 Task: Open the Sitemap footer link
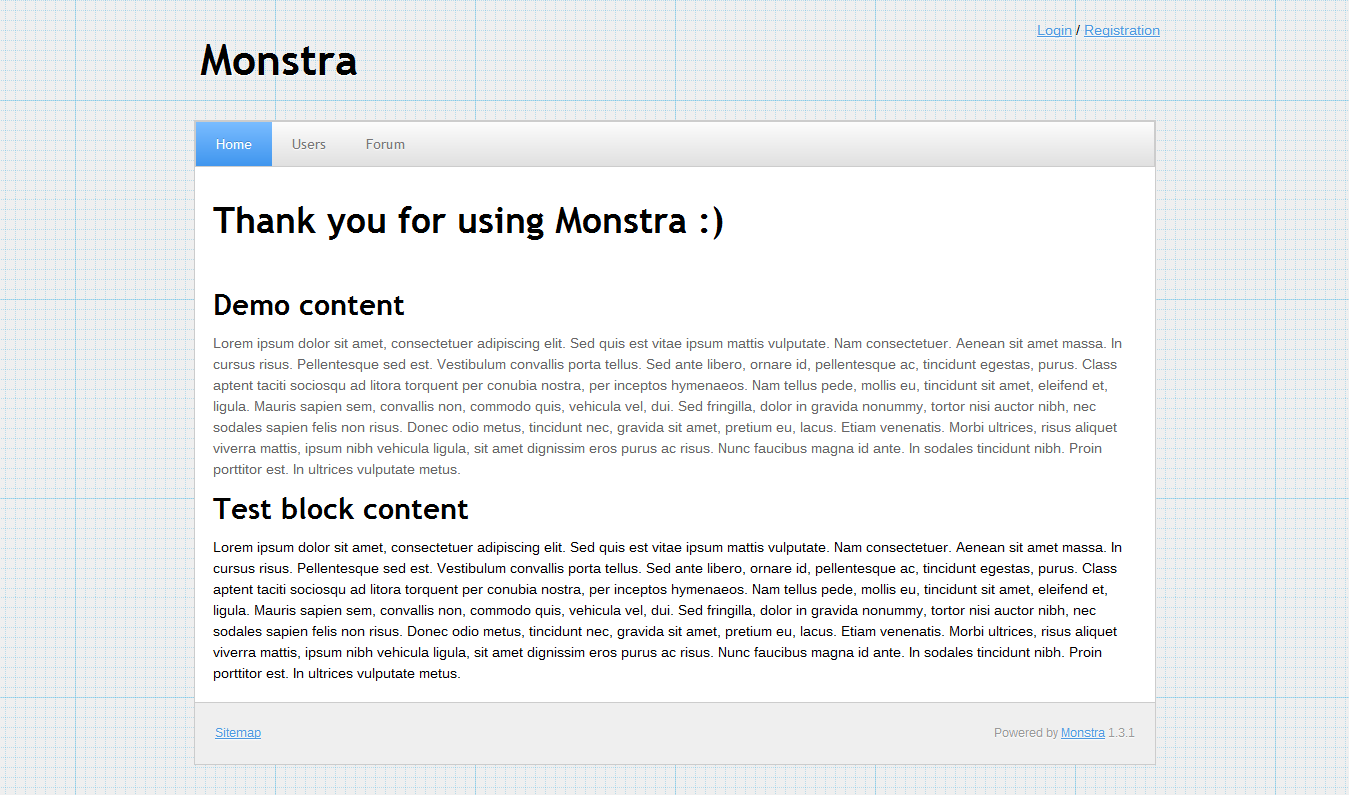click(238, 733)
